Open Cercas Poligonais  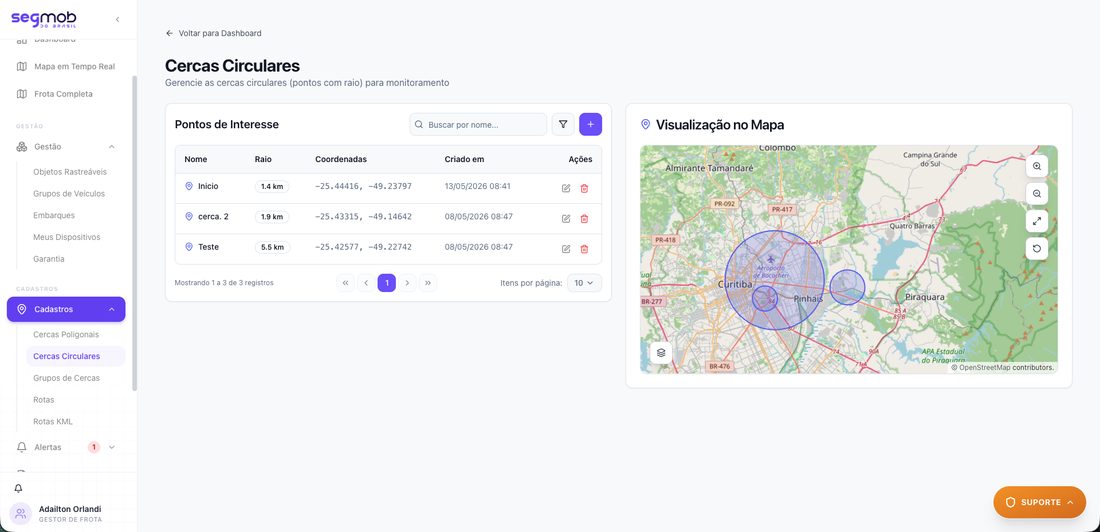click(x=66, y=335)
